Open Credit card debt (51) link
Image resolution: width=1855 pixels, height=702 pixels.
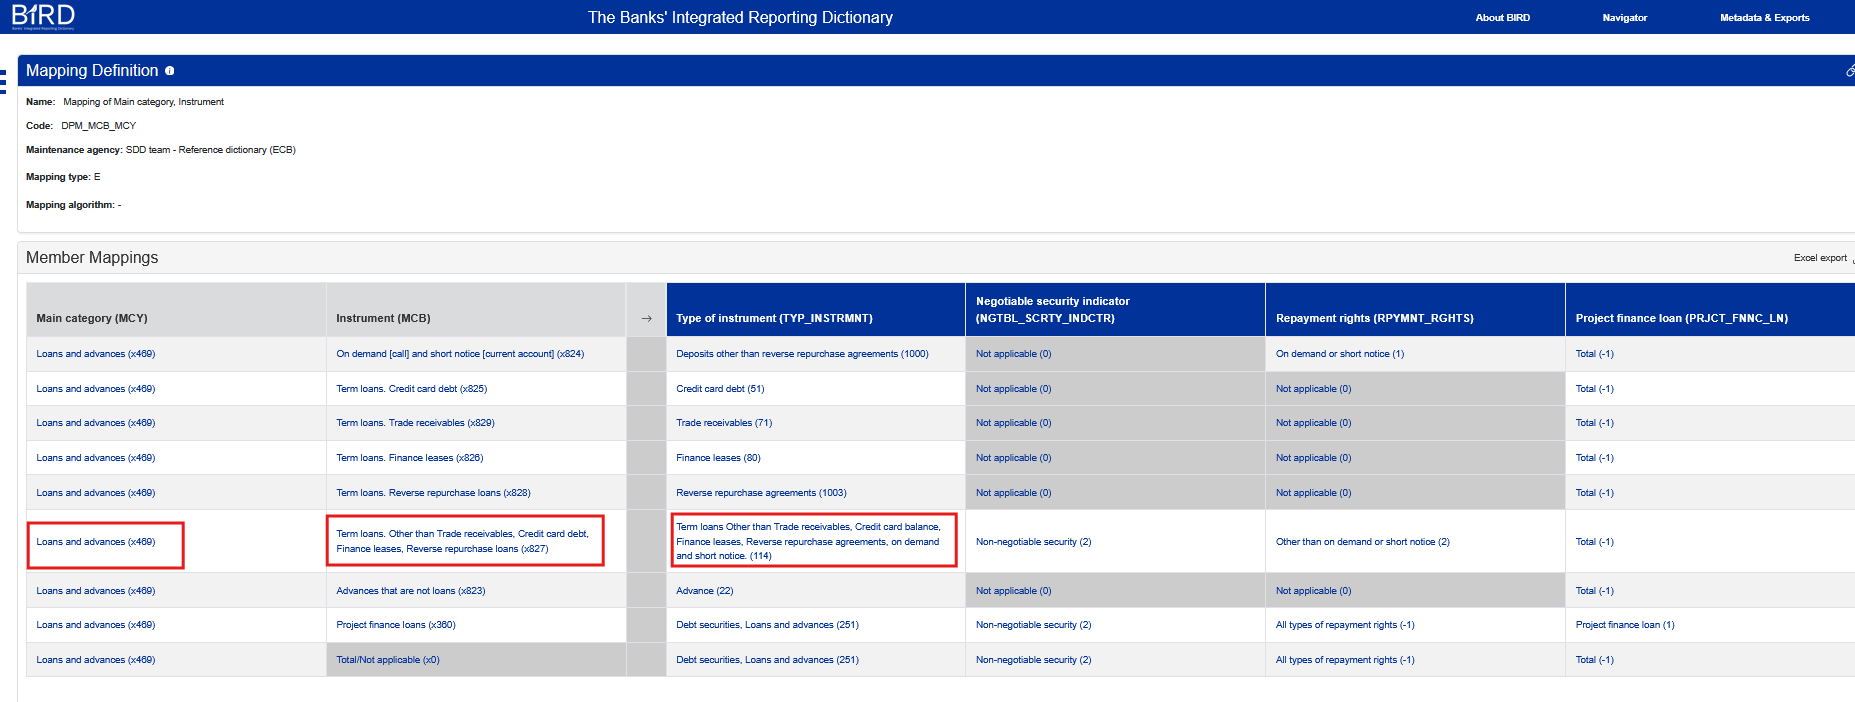(x=720, y=389)
